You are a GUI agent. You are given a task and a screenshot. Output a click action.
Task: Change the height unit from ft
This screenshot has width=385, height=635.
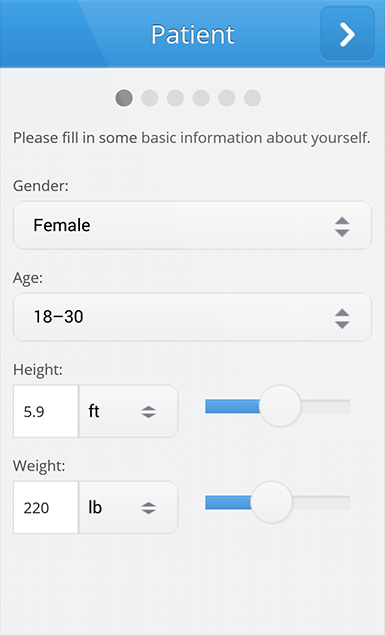[x=128, y=411]
